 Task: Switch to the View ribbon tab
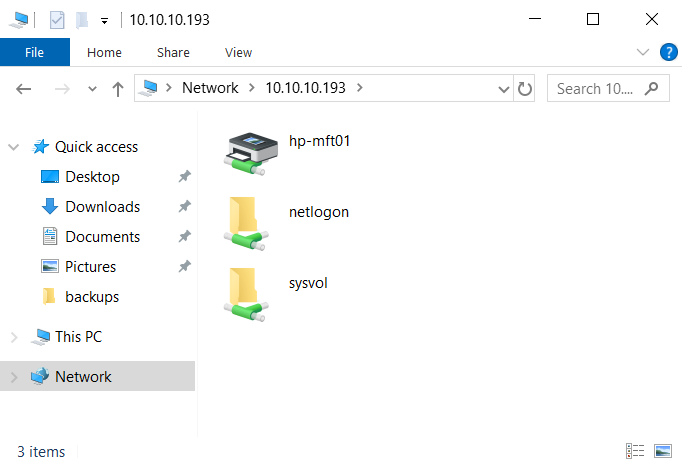238,52
